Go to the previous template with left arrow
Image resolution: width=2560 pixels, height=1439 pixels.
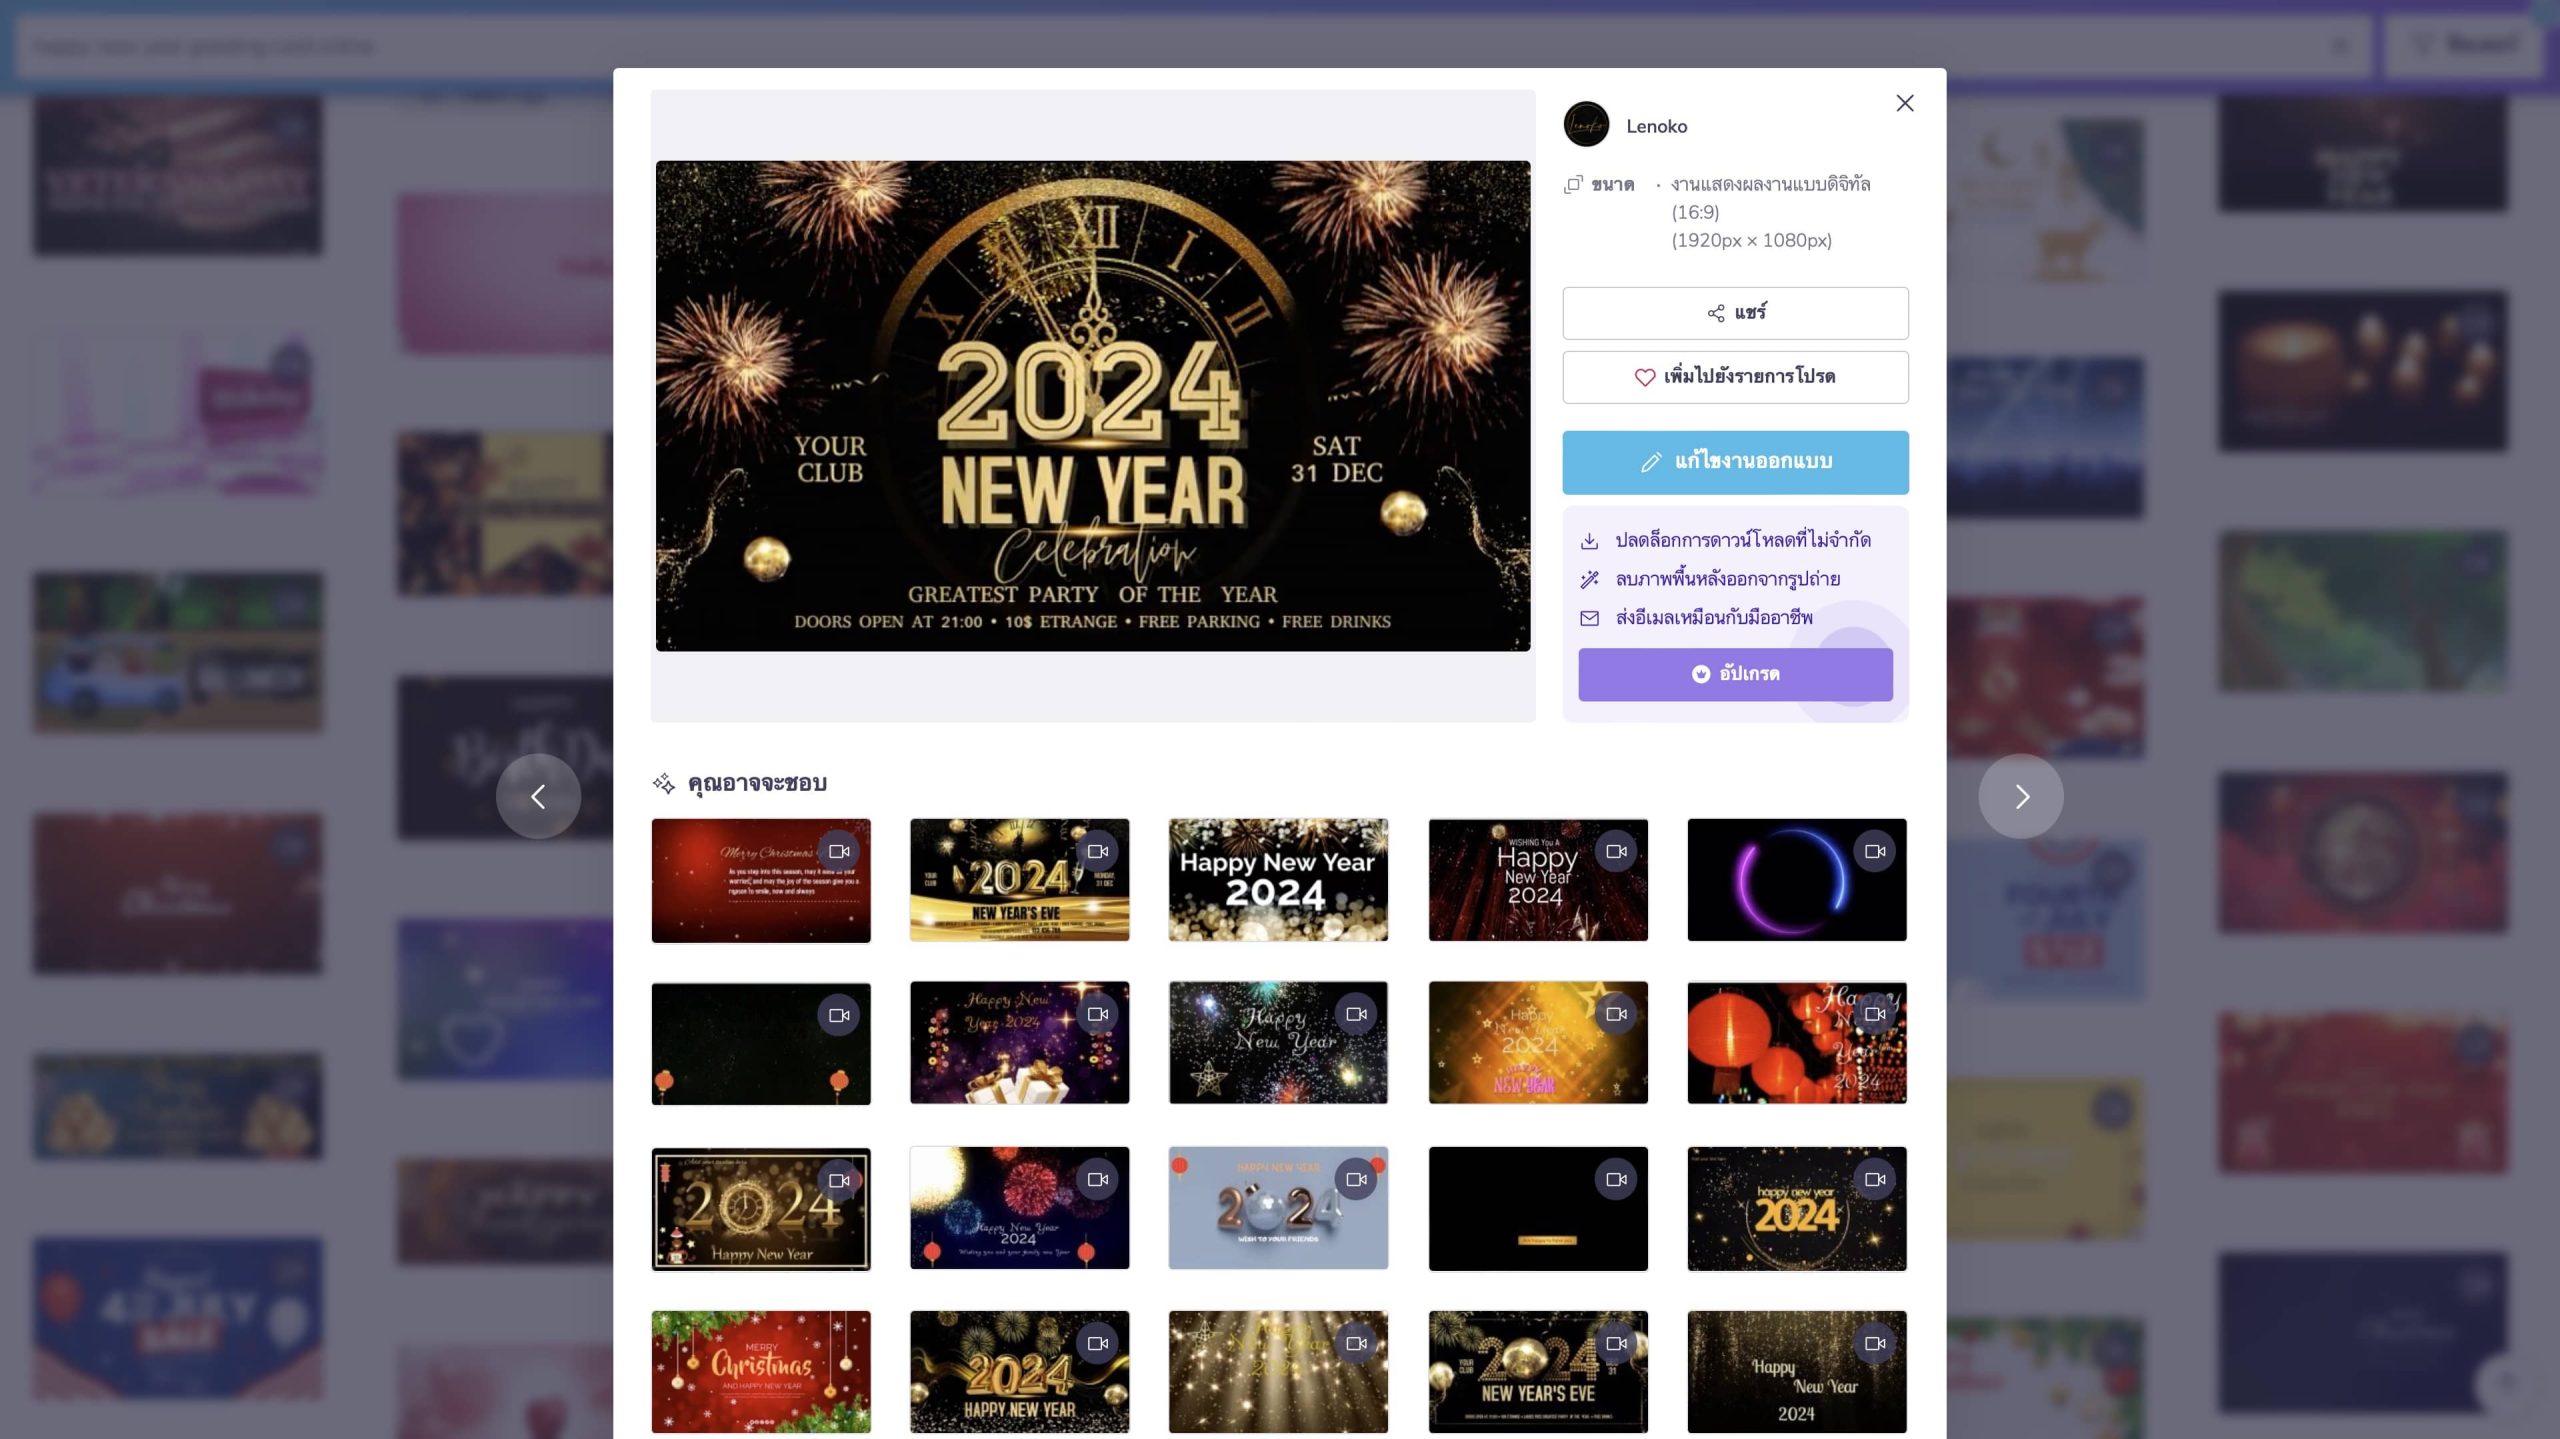[x=538, y=796]
